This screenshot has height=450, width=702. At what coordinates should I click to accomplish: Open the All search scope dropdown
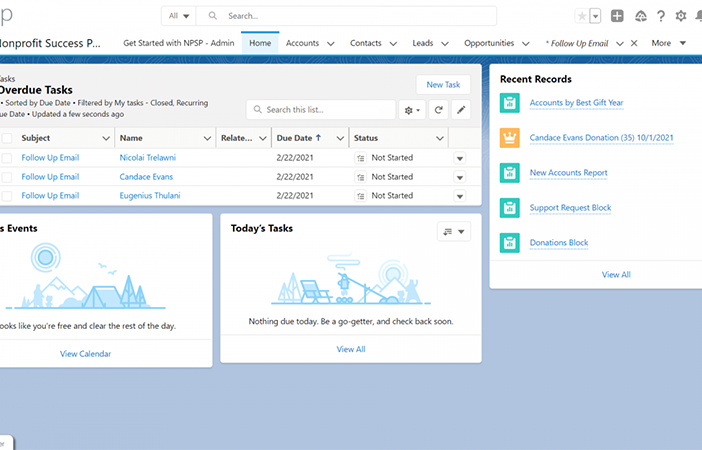(179, 16)
